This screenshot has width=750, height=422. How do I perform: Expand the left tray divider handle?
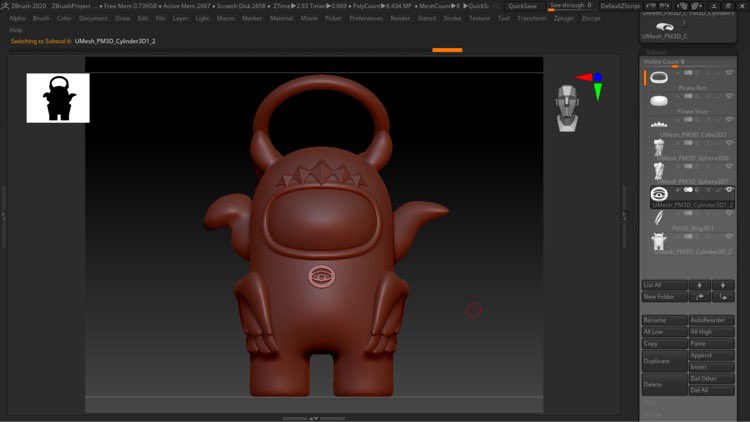(x=3, y=216)
